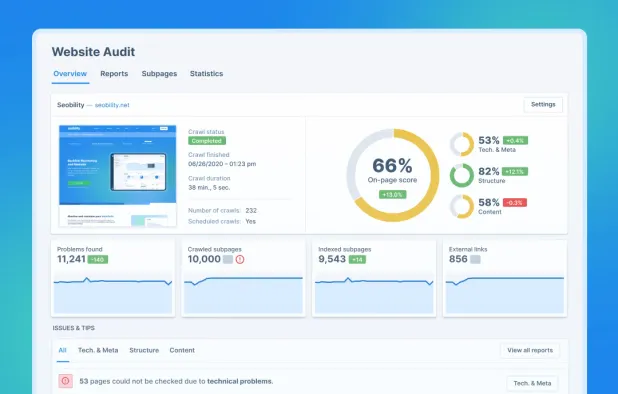618x394 pixels.
Task: Click the +14 Indexed subpages badge
Action: pyautogui.click(x=357, y=260)
